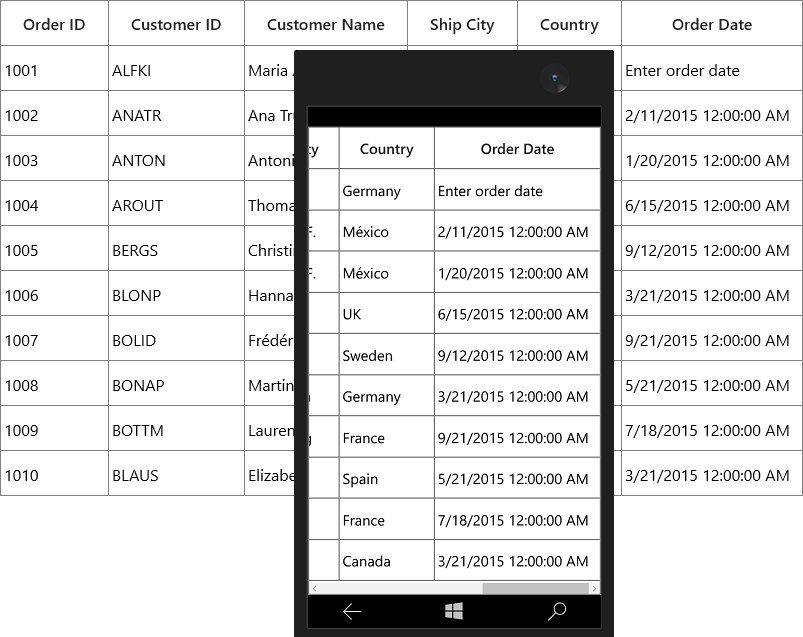Select the cell with order ID 1003
The image size is (803, 637).
click(54, 159)
